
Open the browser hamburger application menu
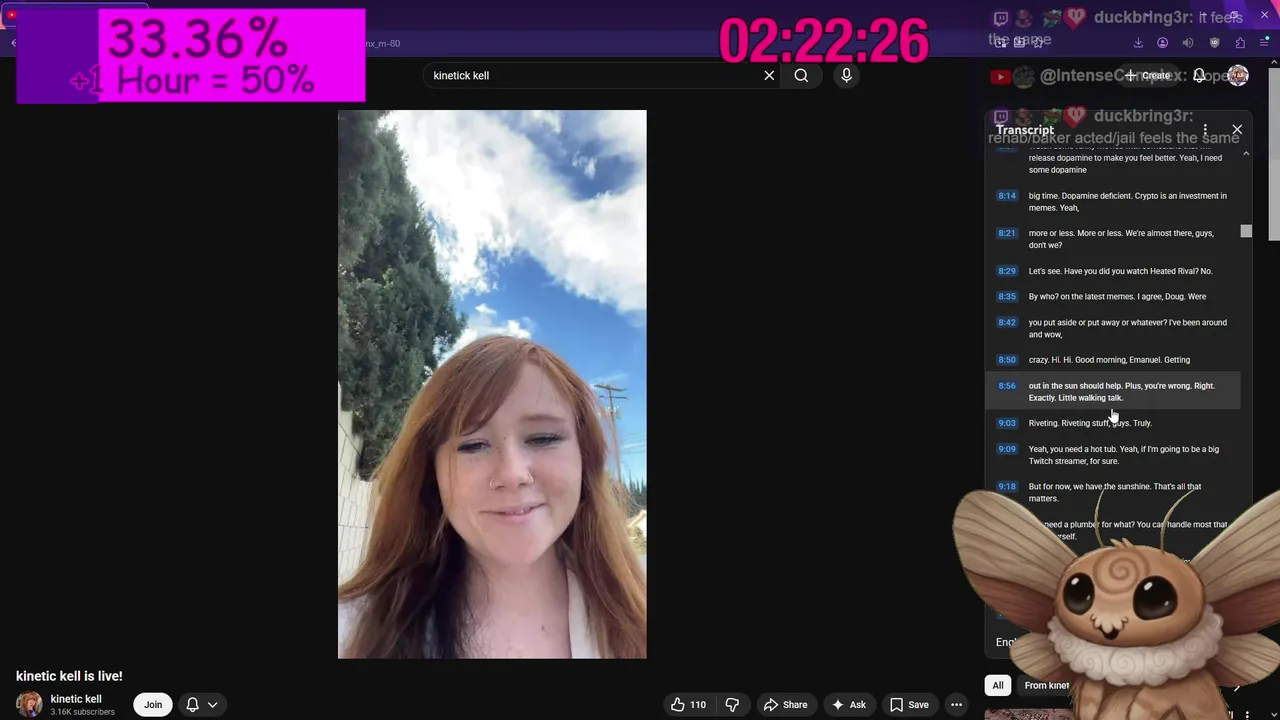point(1265,43)
